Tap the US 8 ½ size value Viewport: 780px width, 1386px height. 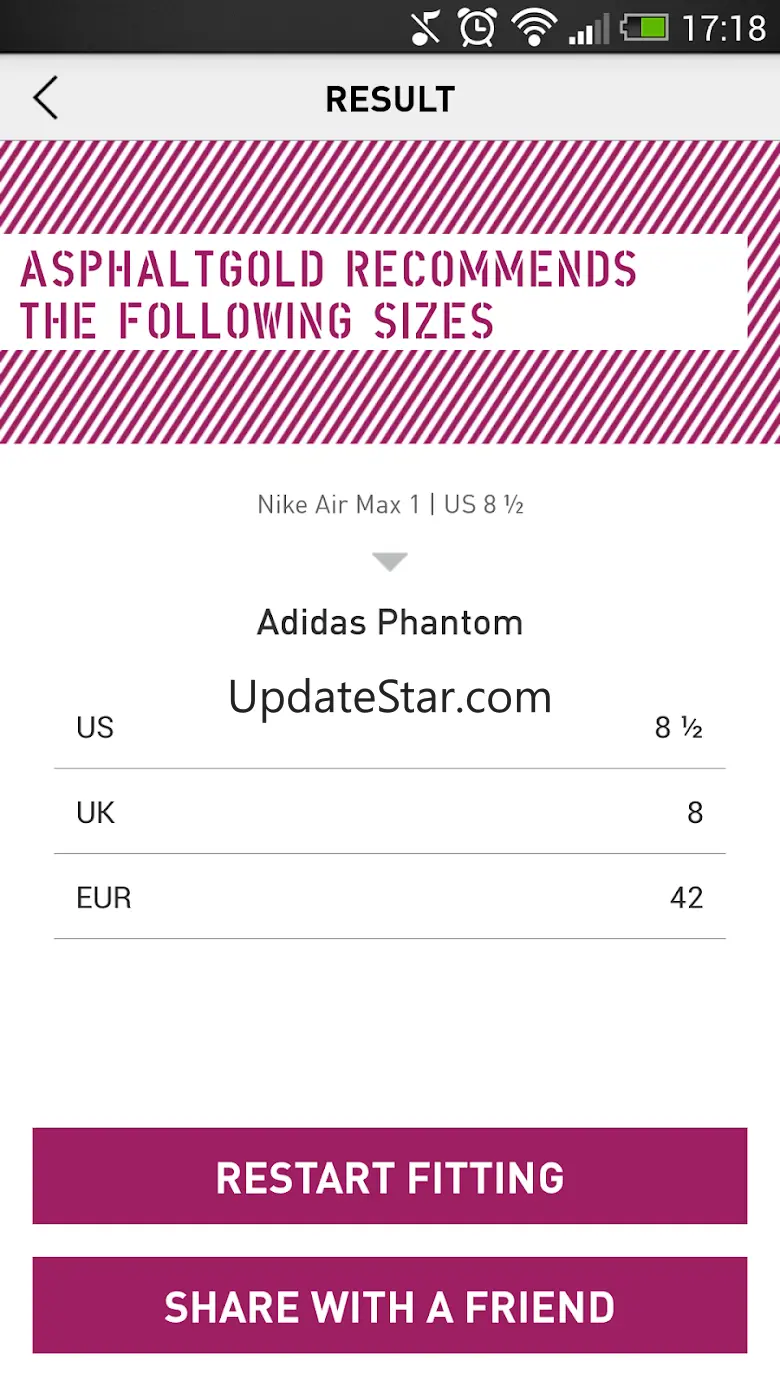(679, 728)
